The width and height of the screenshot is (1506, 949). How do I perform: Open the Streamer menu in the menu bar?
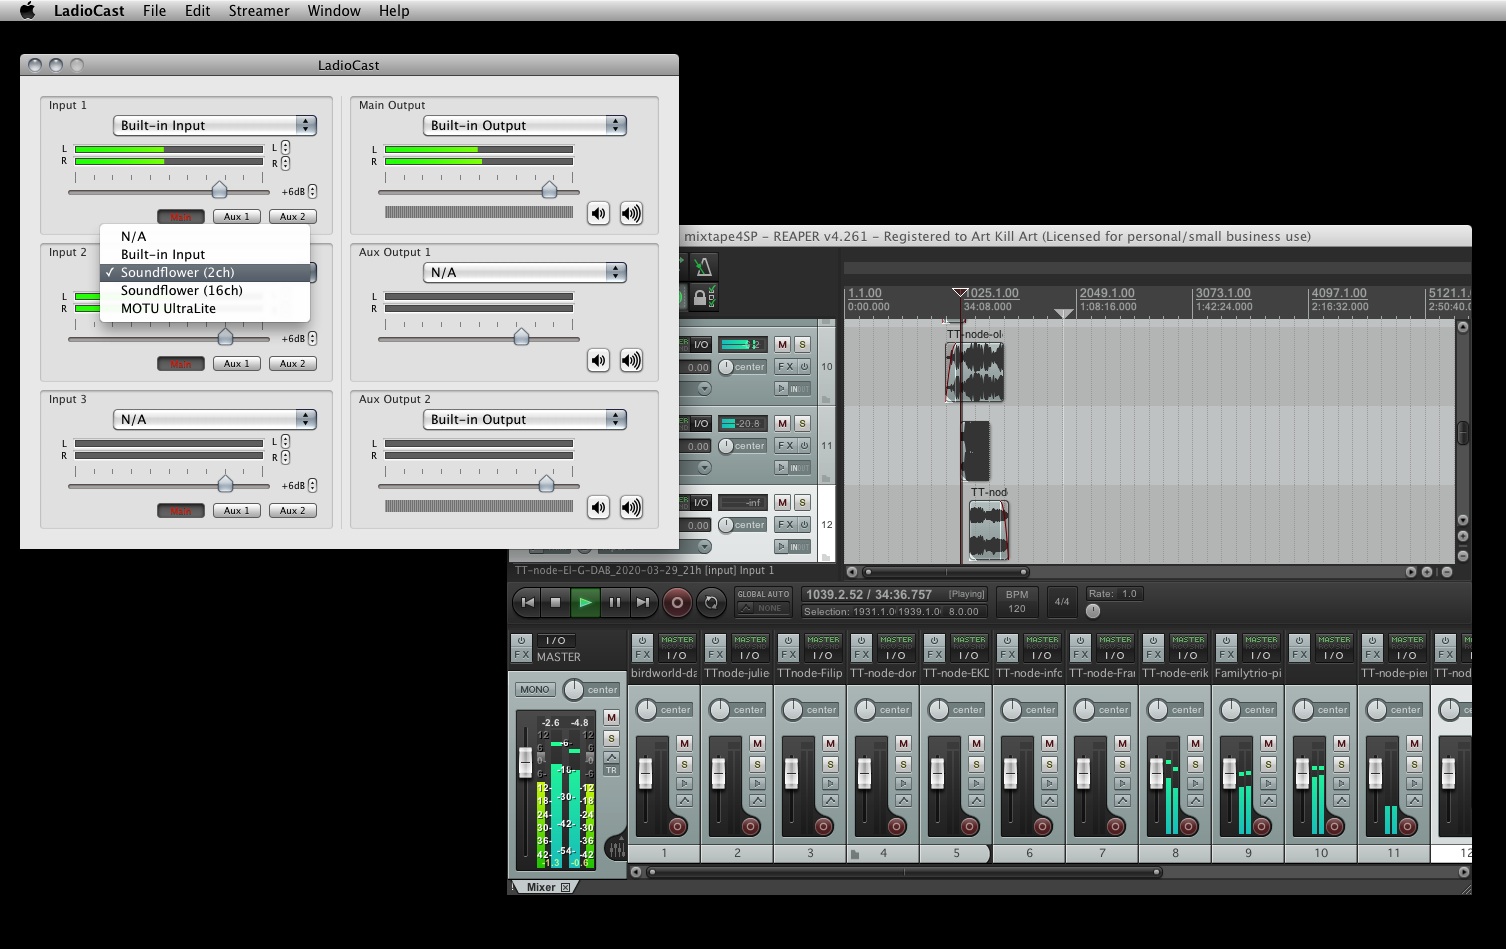click(x=258, y=11)
